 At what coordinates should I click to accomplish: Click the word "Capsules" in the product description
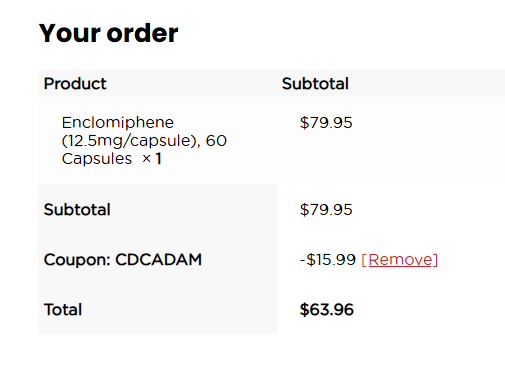tap(97, 159)
